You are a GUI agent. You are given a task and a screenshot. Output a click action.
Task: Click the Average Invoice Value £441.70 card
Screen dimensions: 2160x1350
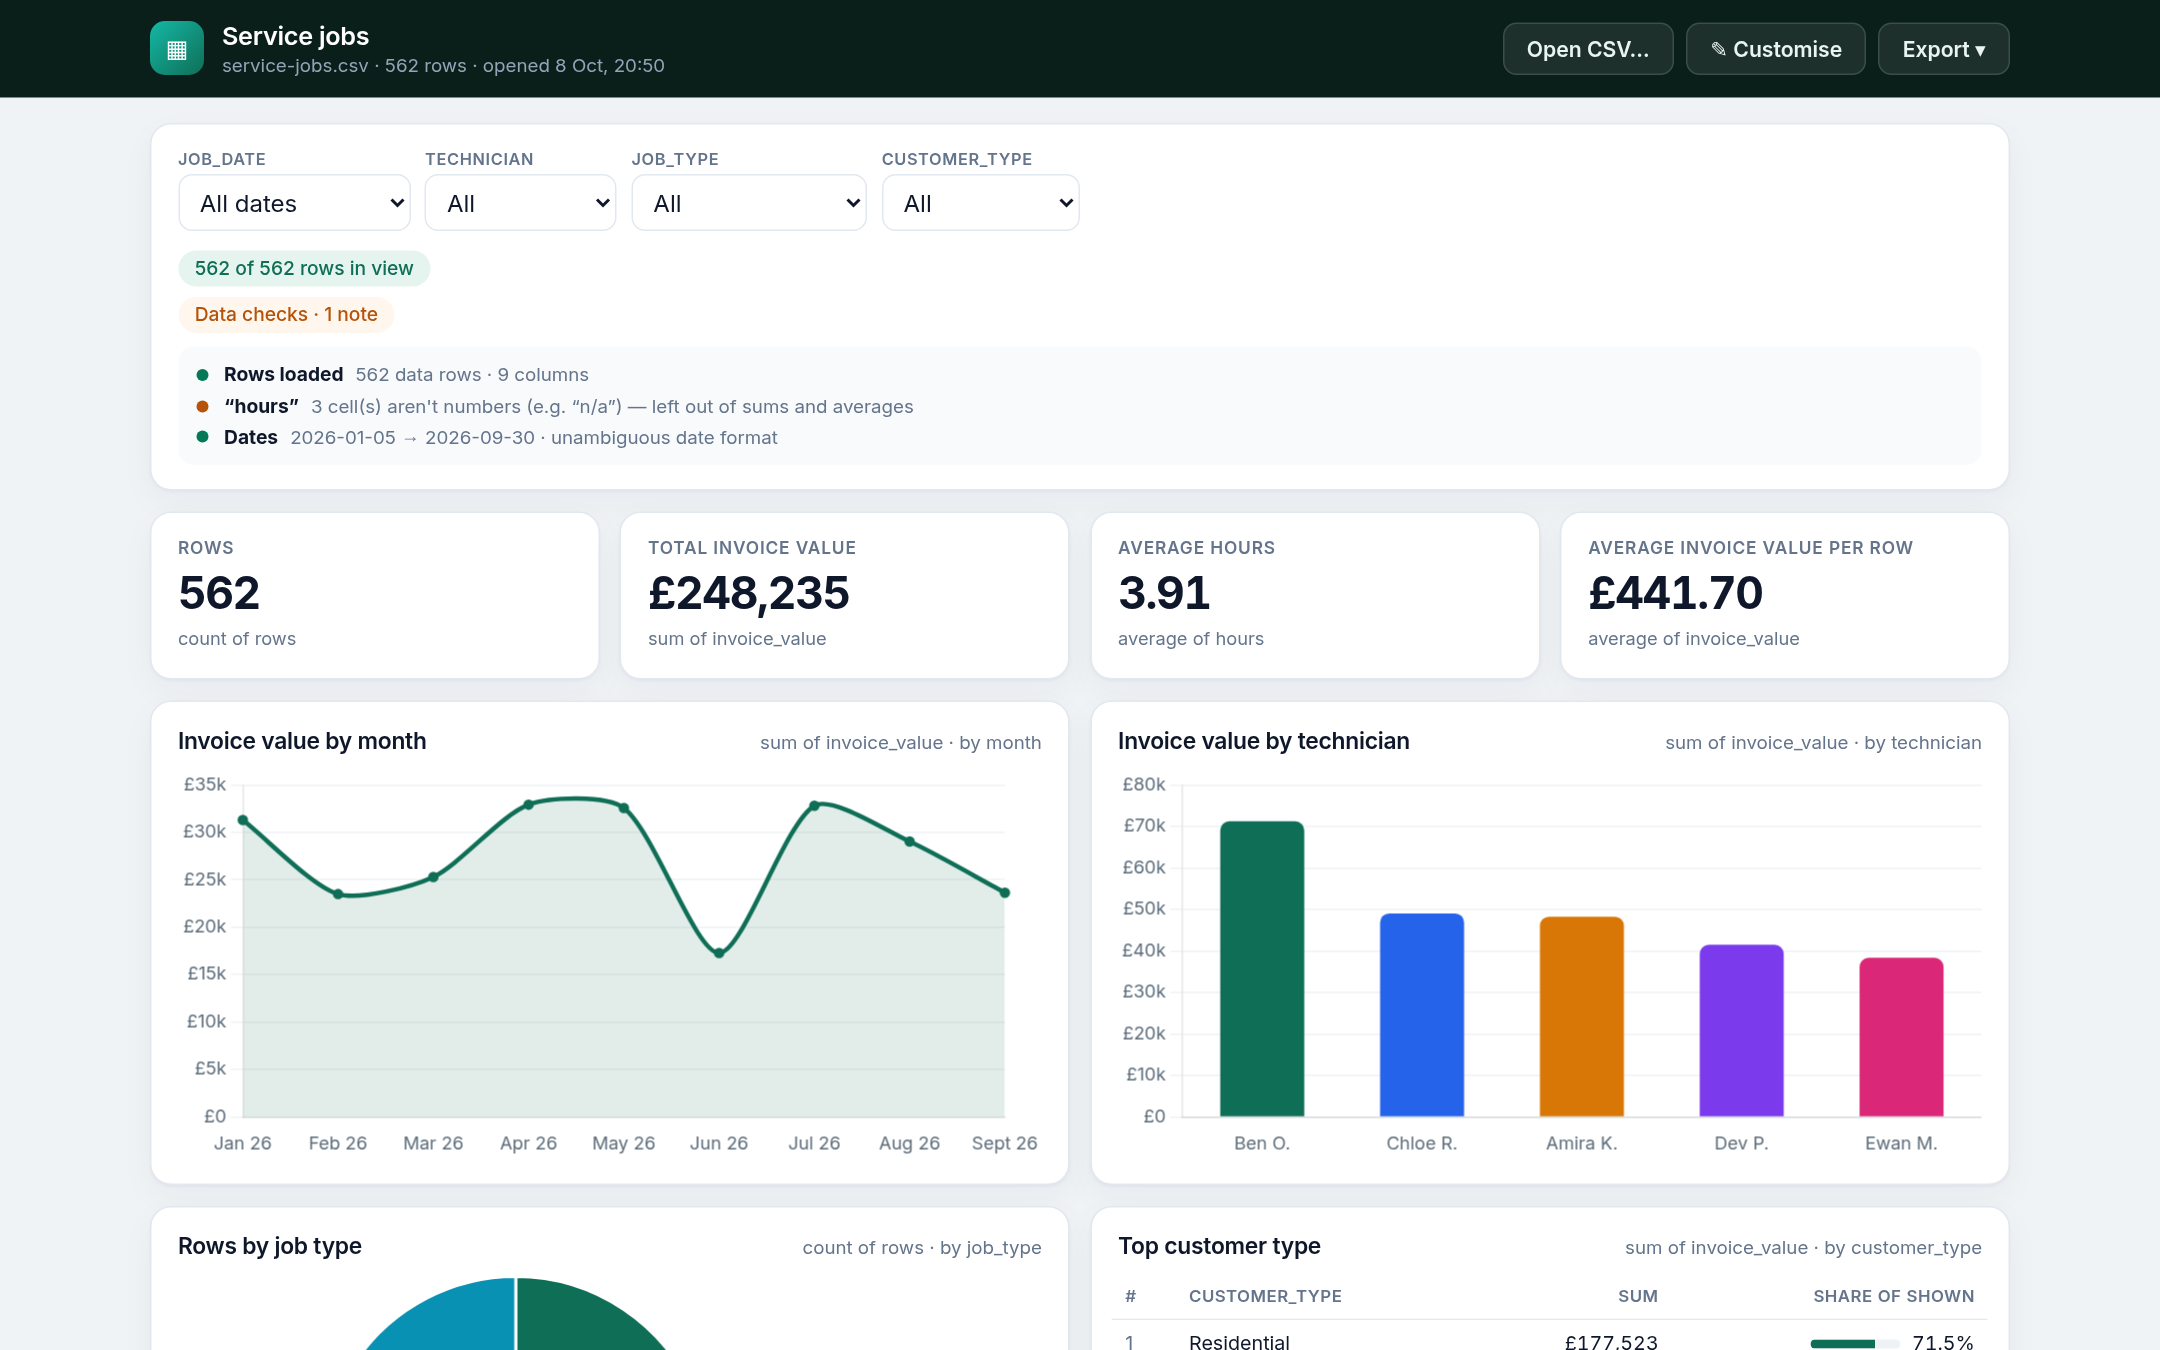pyautogui.click(x=1785, y=595)
